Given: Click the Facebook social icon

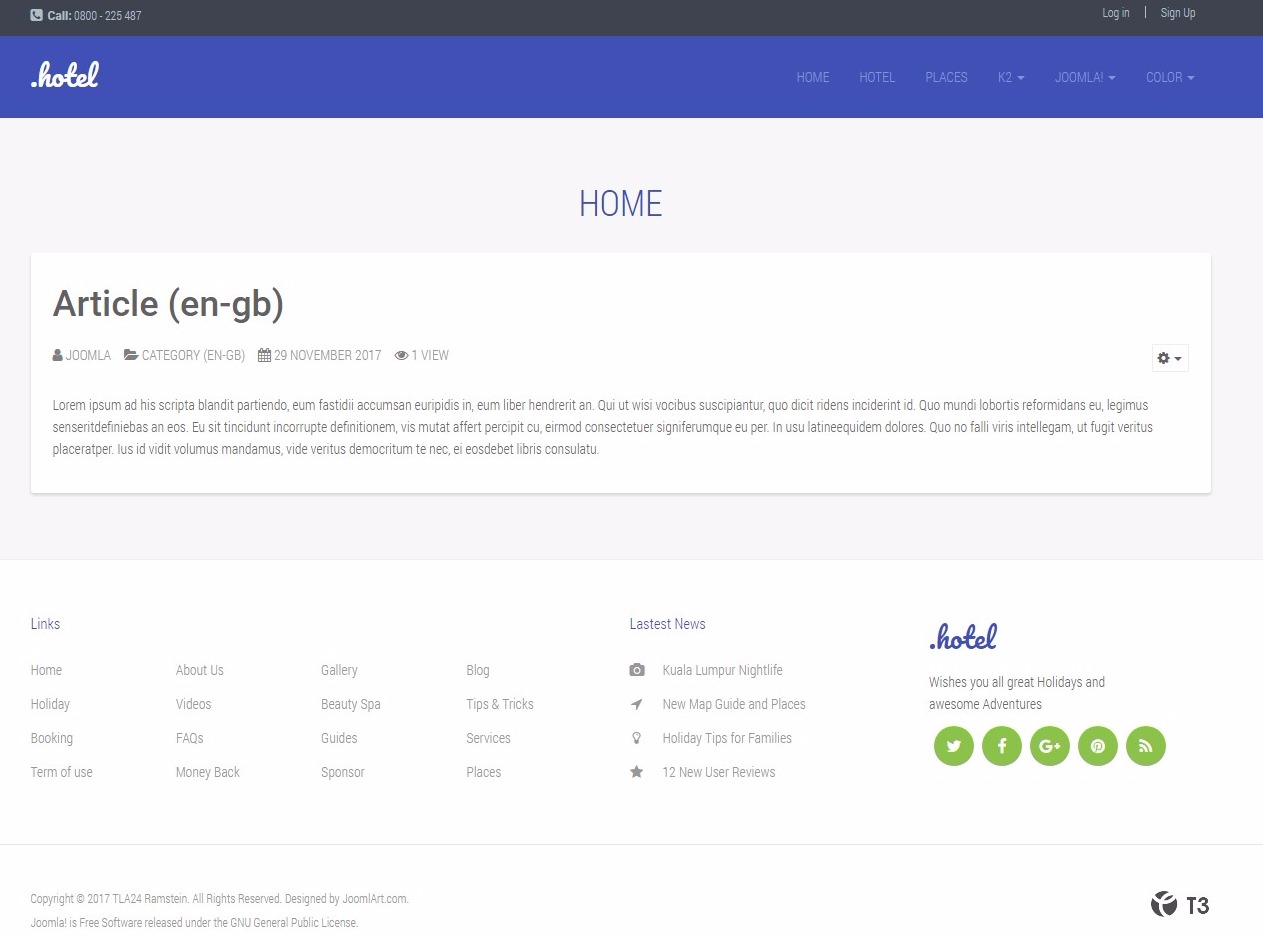Looking at the screenshot, I should tap(1001, 745).
